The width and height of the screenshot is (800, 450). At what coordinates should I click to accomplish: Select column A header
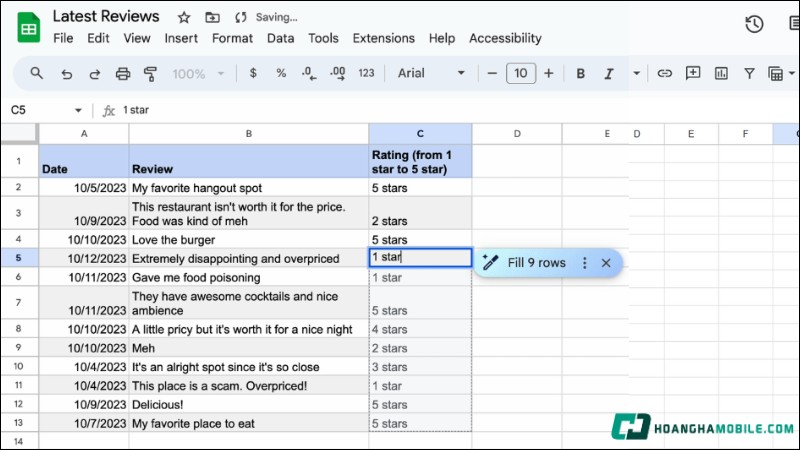coord(84,134)
